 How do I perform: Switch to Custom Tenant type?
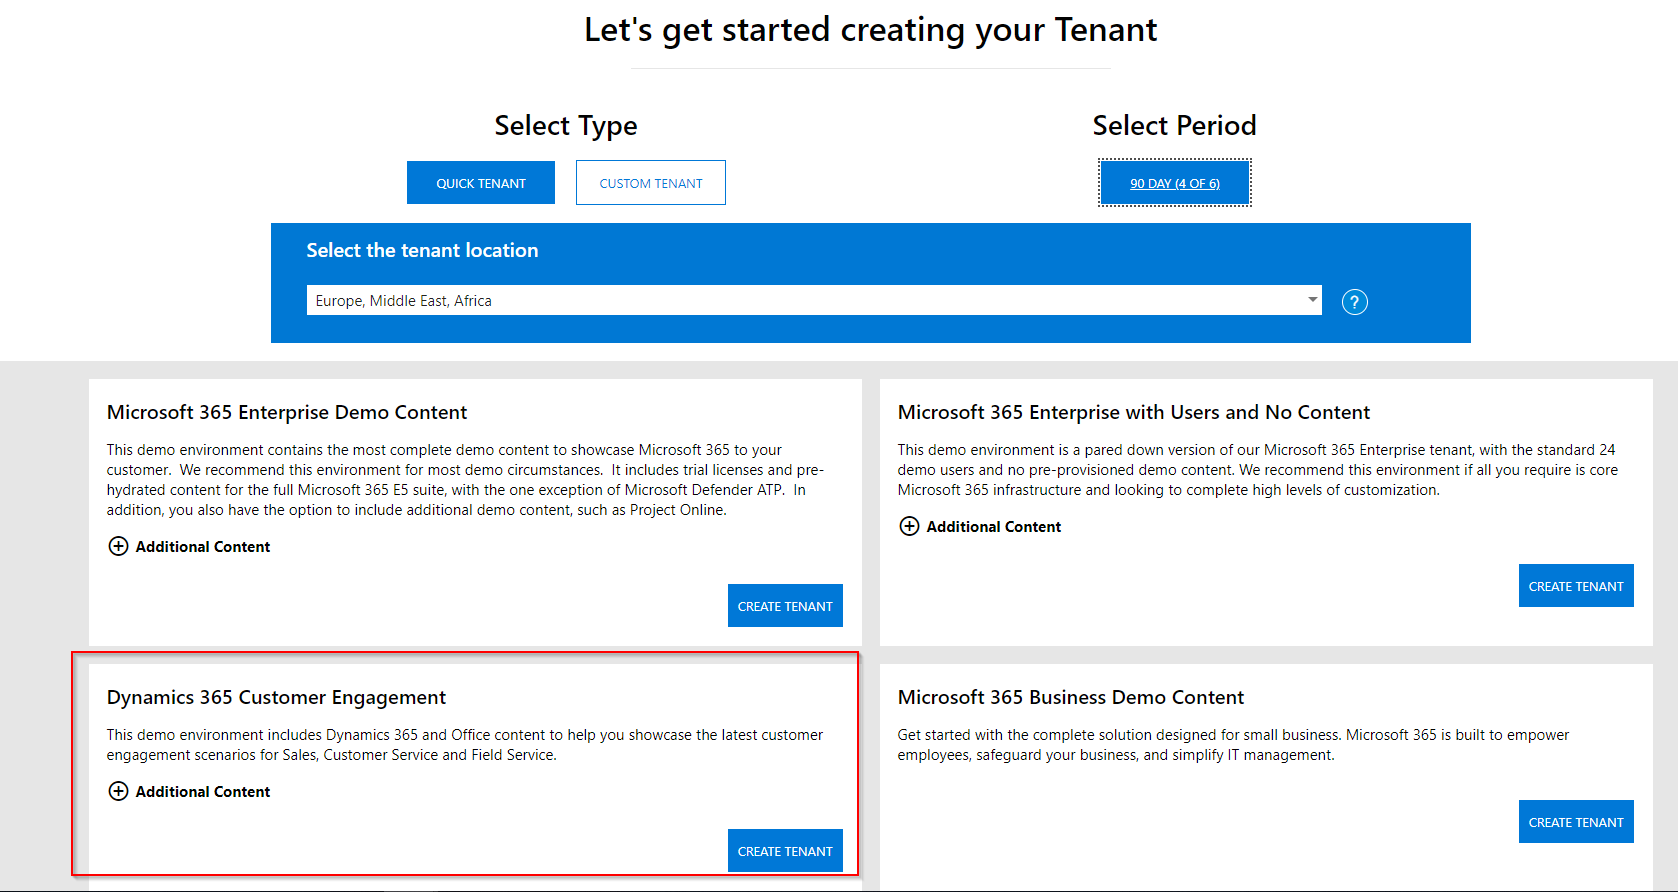[x=650, y=183]
